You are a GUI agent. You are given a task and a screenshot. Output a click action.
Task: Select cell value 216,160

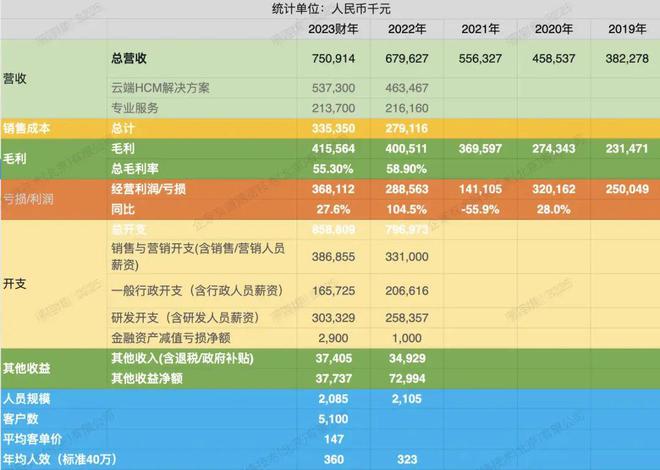point(407,108)
